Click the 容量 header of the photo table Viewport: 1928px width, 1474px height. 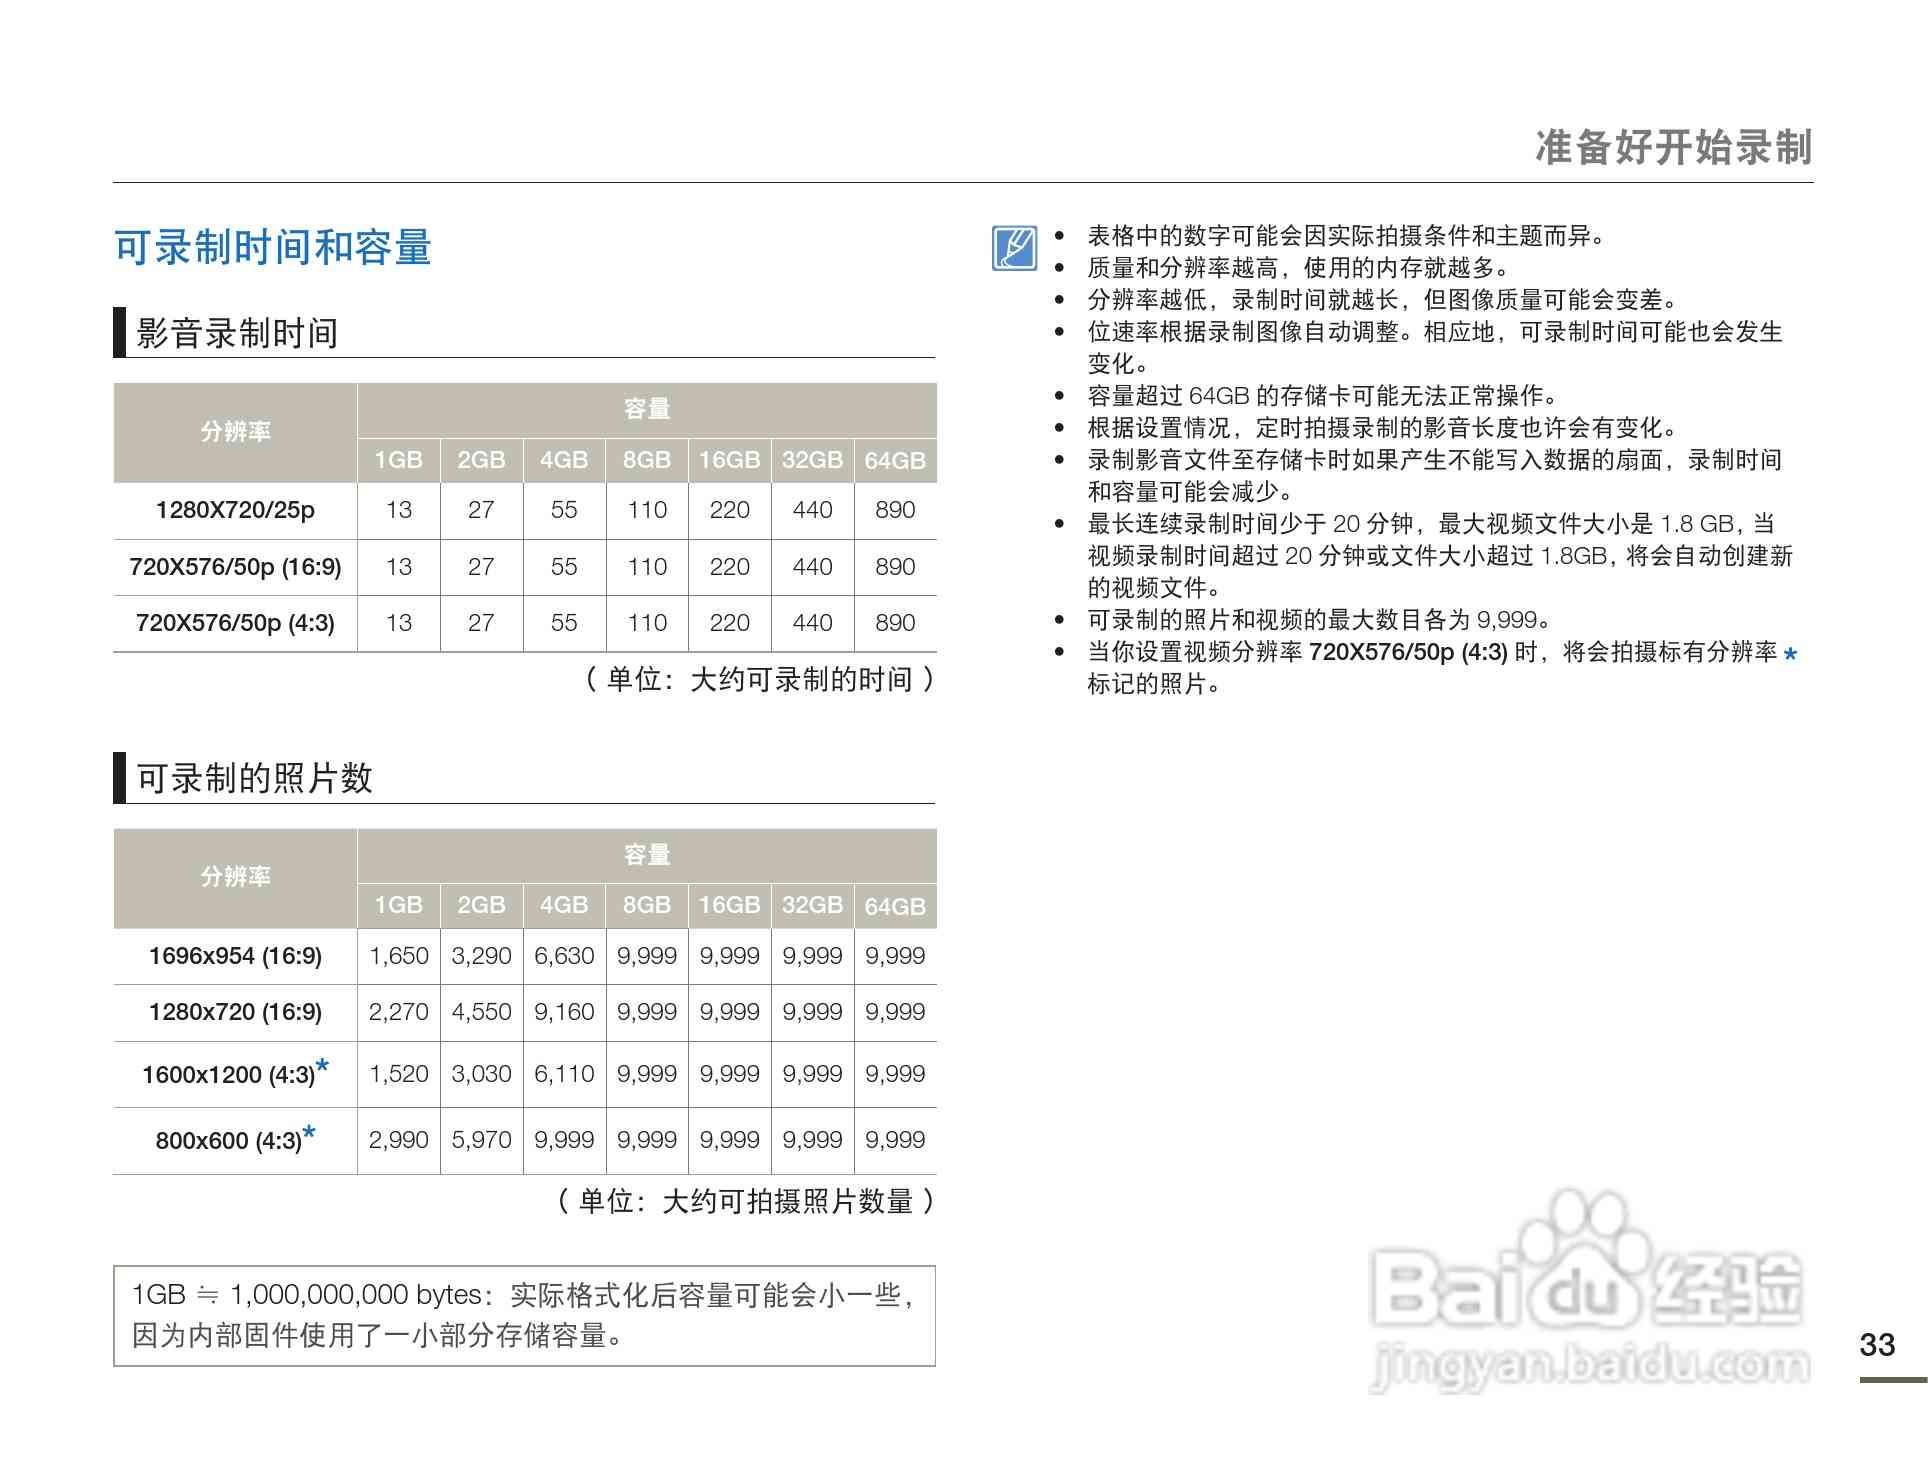point(646,855)
